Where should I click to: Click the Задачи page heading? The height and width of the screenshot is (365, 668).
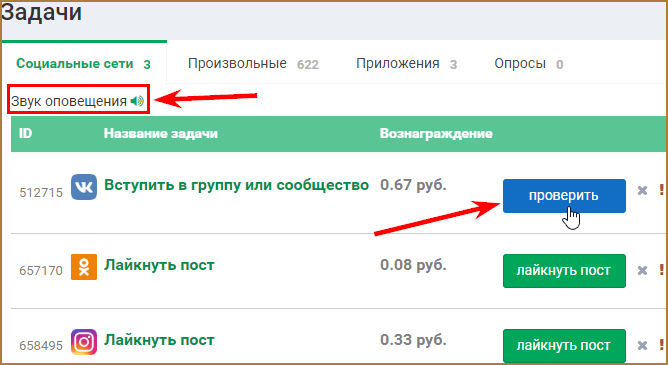42,12
